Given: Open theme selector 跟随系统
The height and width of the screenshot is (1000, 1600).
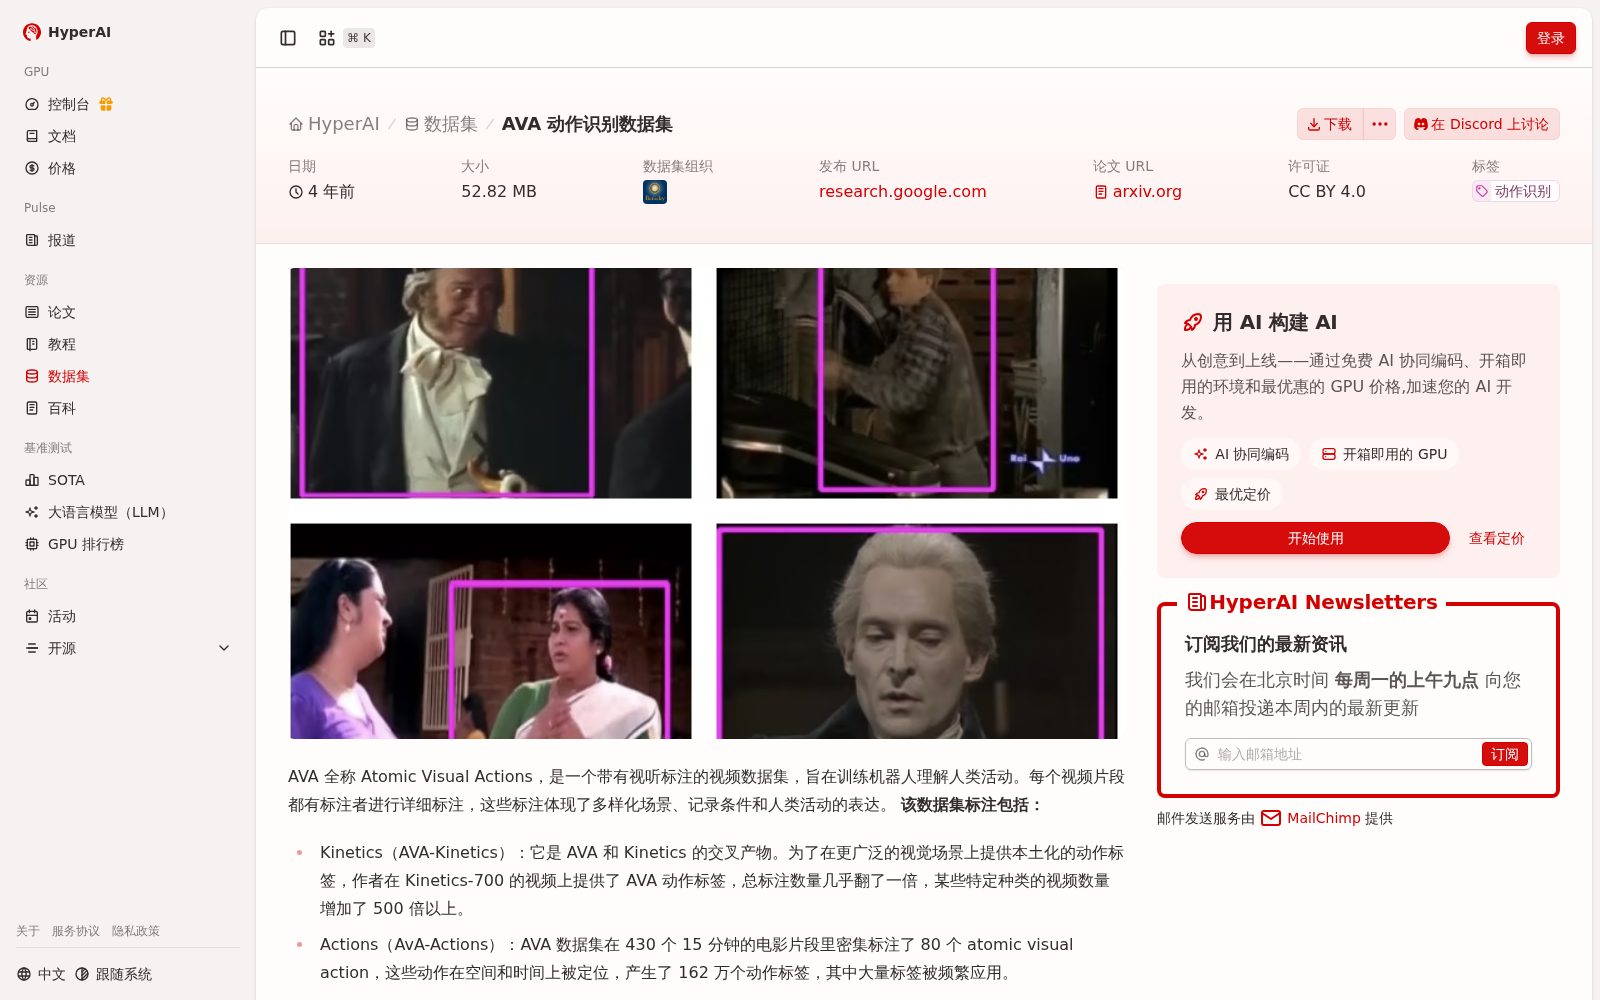Looking at the screenshot, I should pyautogui.click(x=113, y=974).
